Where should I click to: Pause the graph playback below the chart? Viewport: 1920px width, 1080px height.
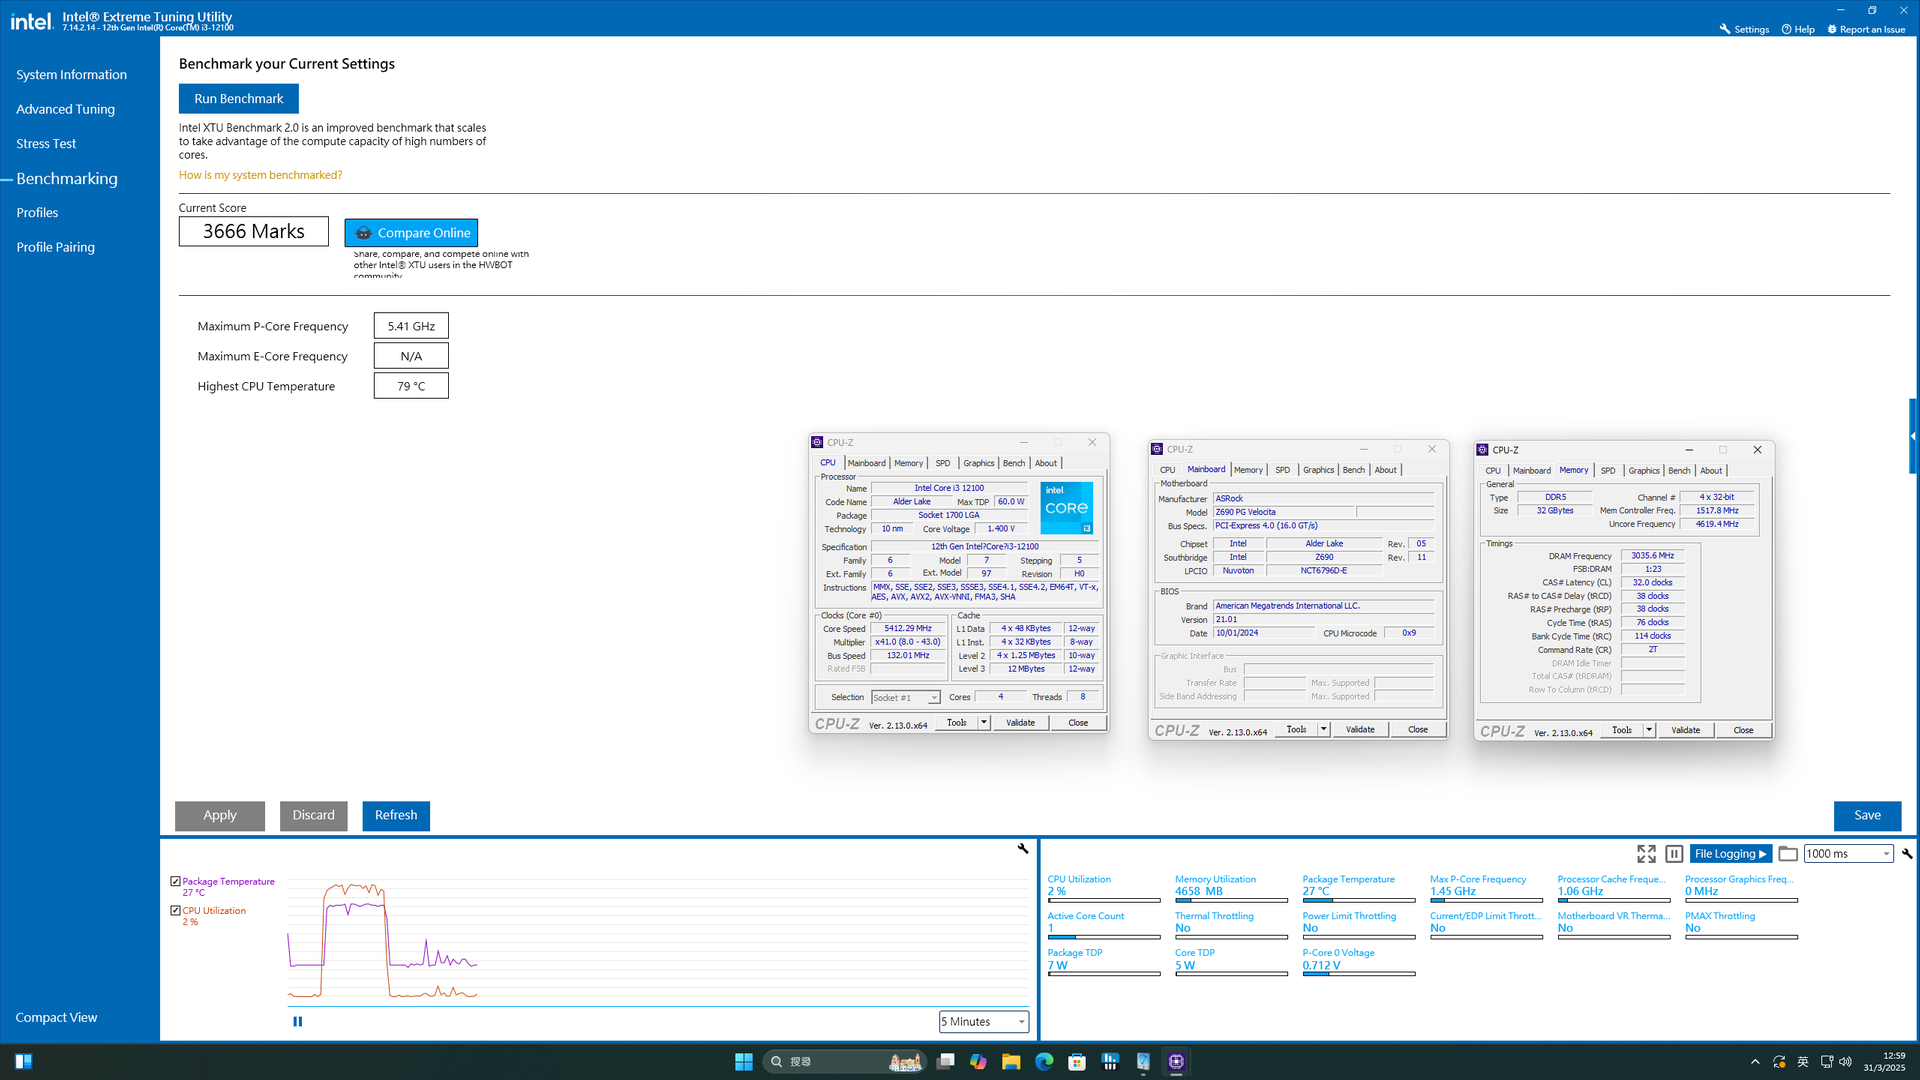(297, 1021)
